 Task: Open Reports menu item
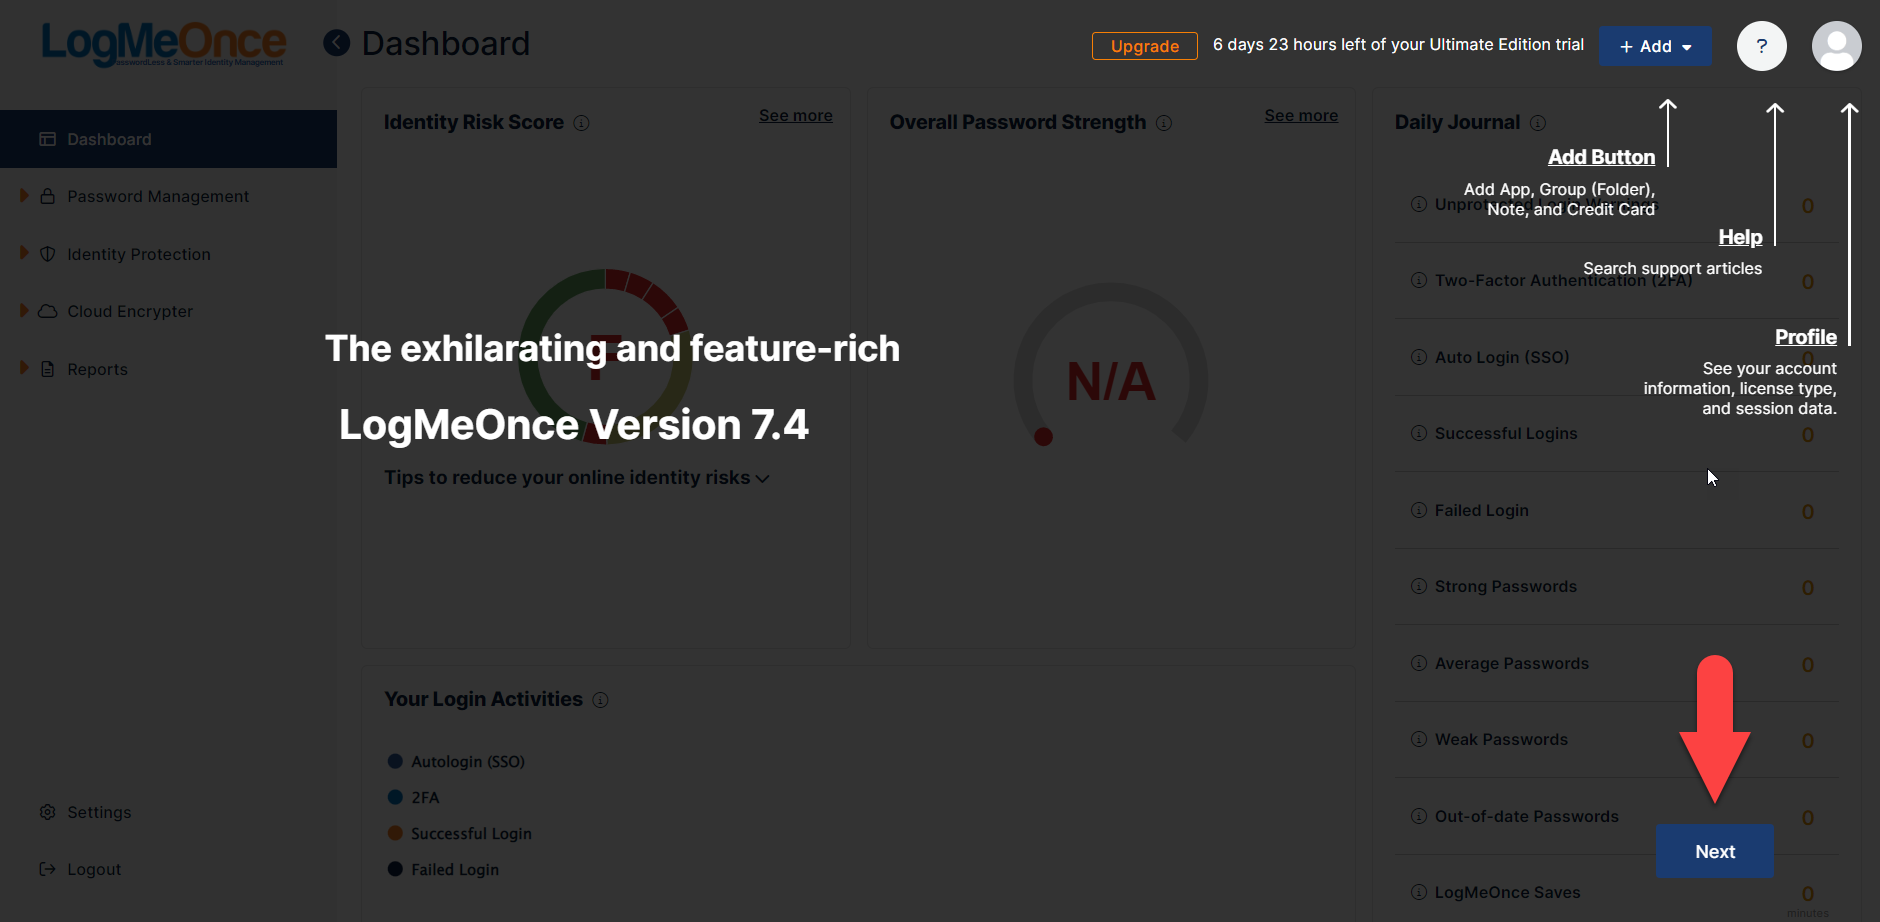(97, 369)
